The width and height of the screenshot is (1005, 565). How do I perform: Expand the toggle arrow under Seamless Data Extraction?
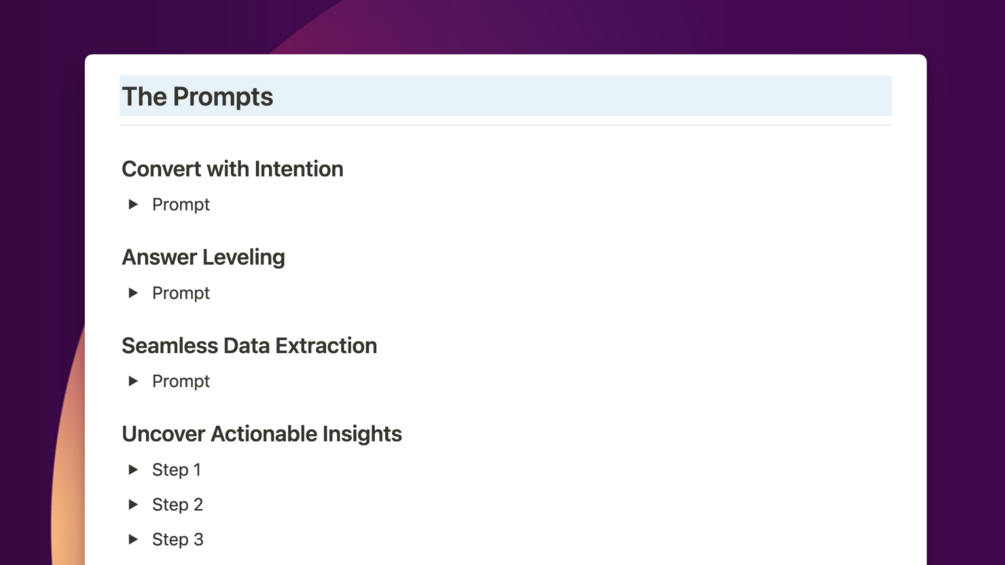tap(133, 381)
